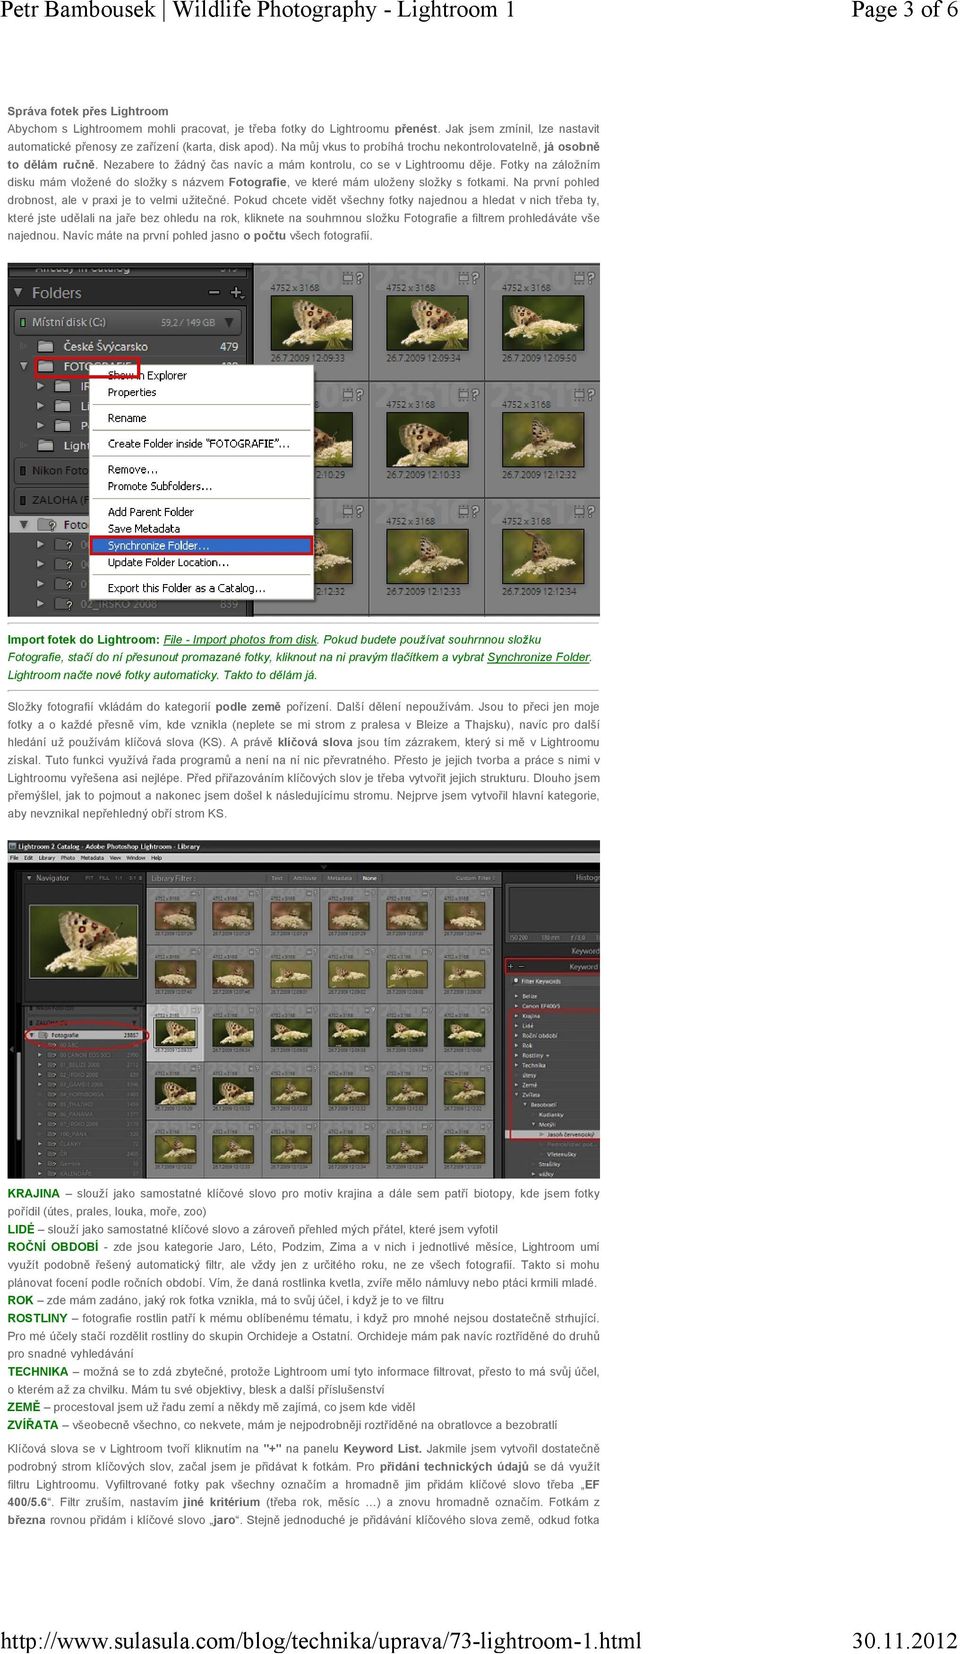Switch Library Filter to Attribute

pyautogui.click(x=304, y=878)
